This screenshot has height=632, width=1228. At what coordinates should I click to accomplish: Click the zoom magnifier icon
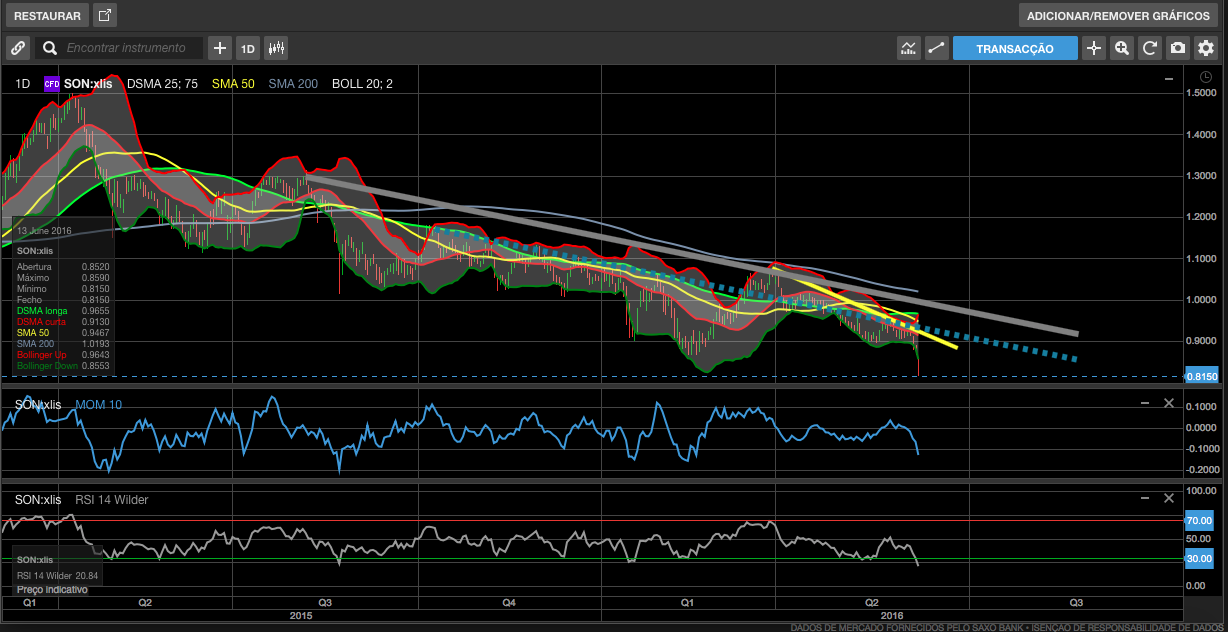coord(1122,48)
